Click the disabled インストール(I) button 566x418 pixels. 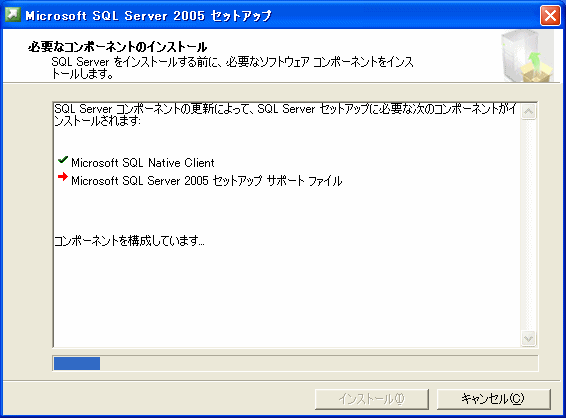click(x=372, y=399)
